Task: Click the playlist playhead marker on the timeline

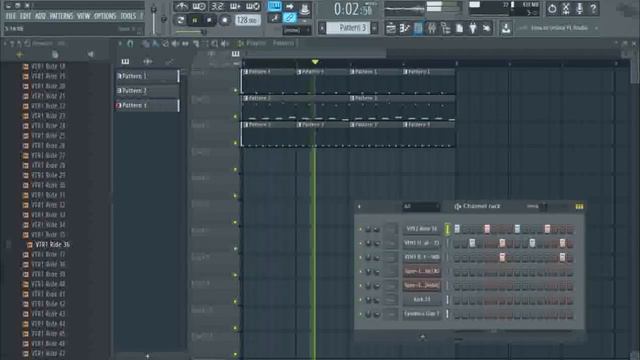Action: tap(315, 62)
